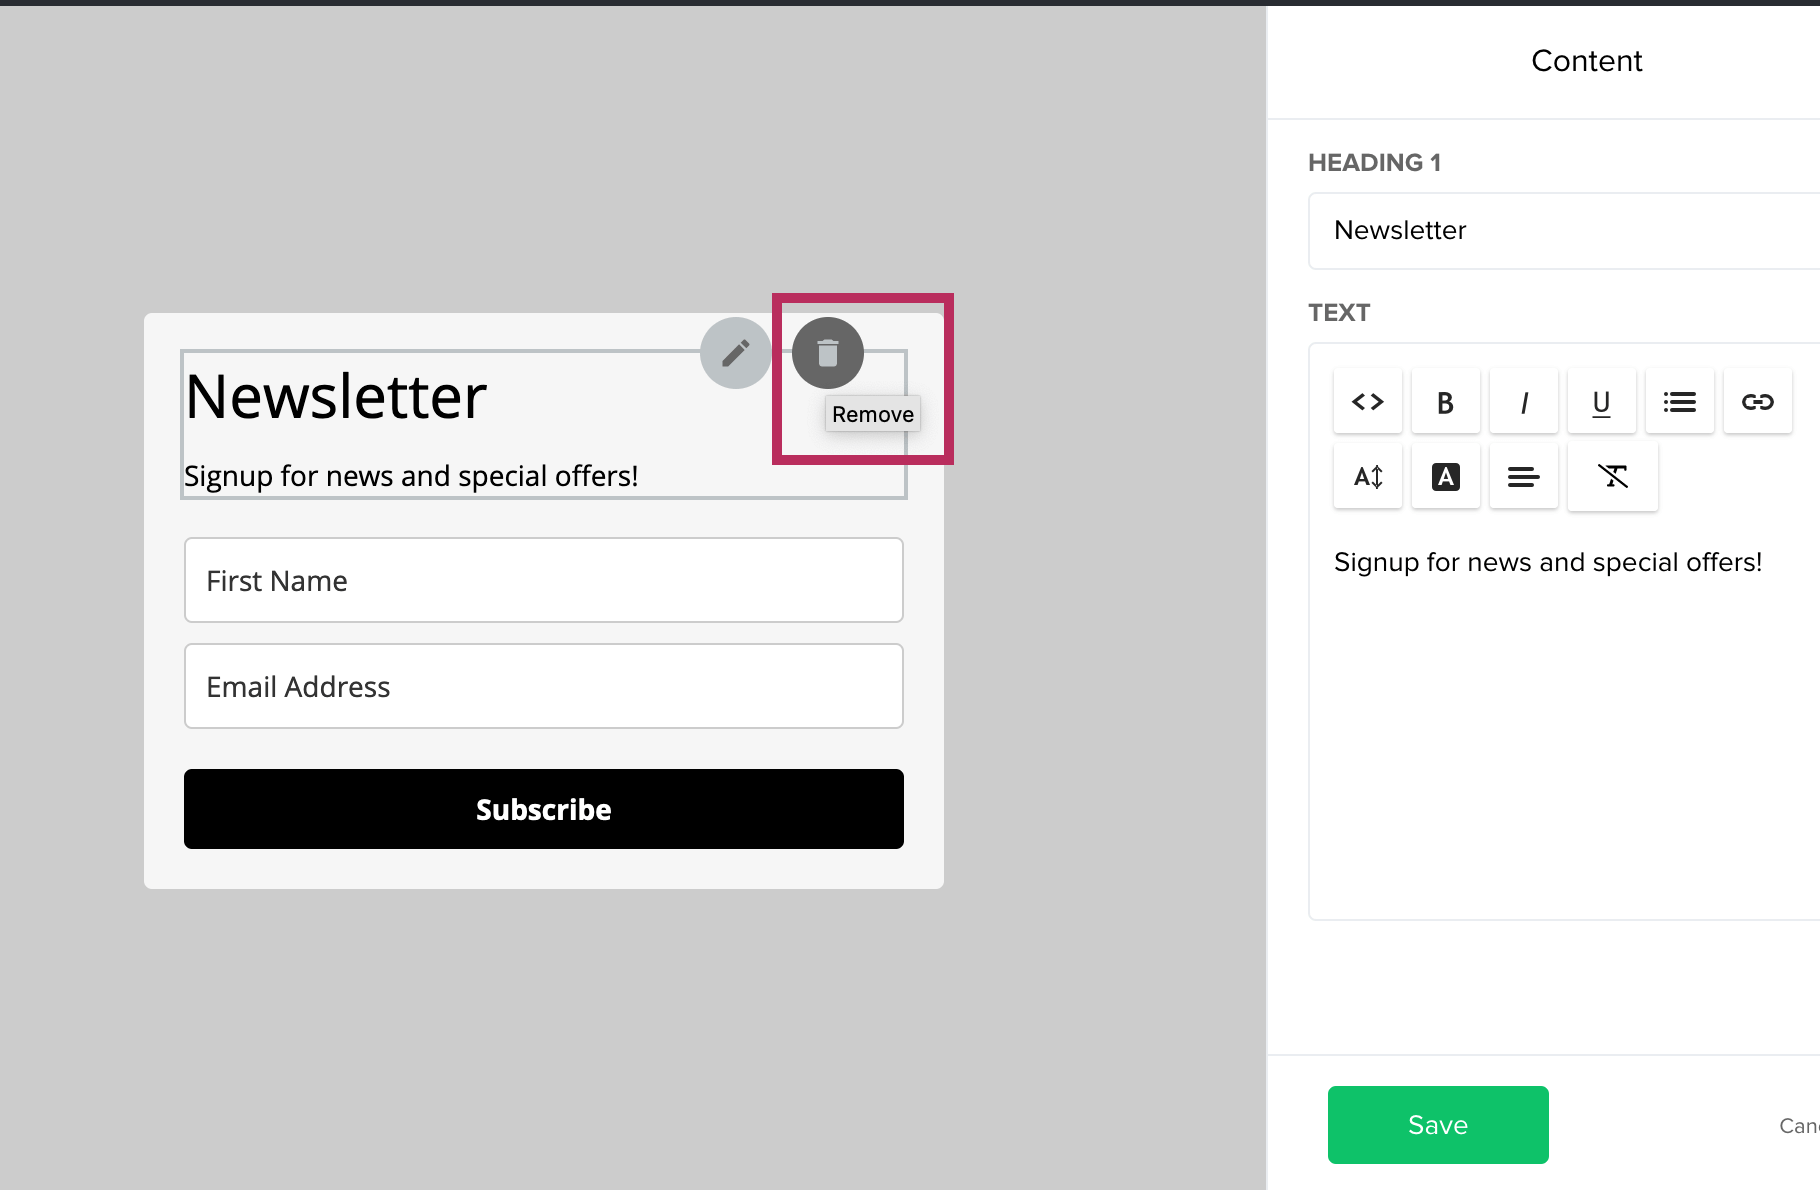Apply underline formatting
The width and height of the screenshot is (1820, 1190).
[1601, 402]
